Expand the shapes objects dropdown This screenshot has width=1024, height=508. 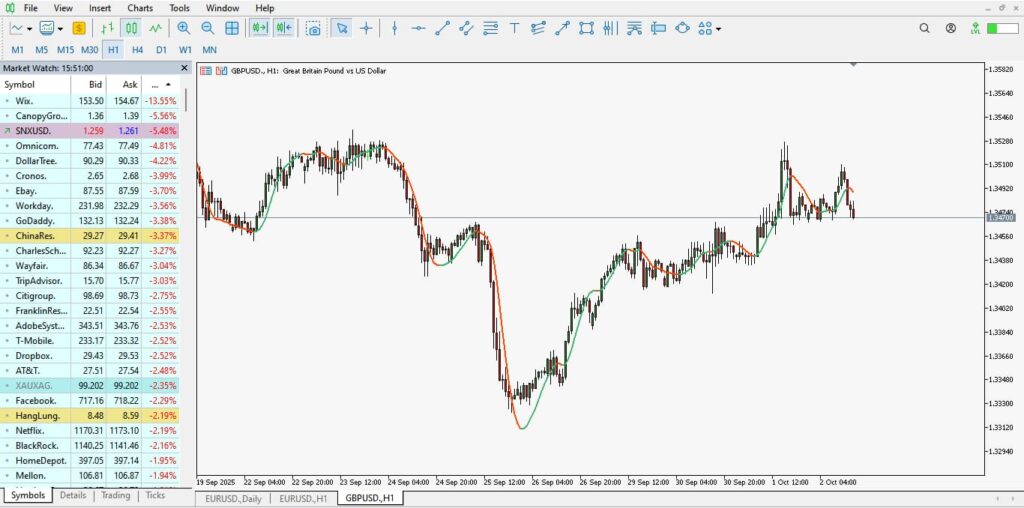point(719,28)
